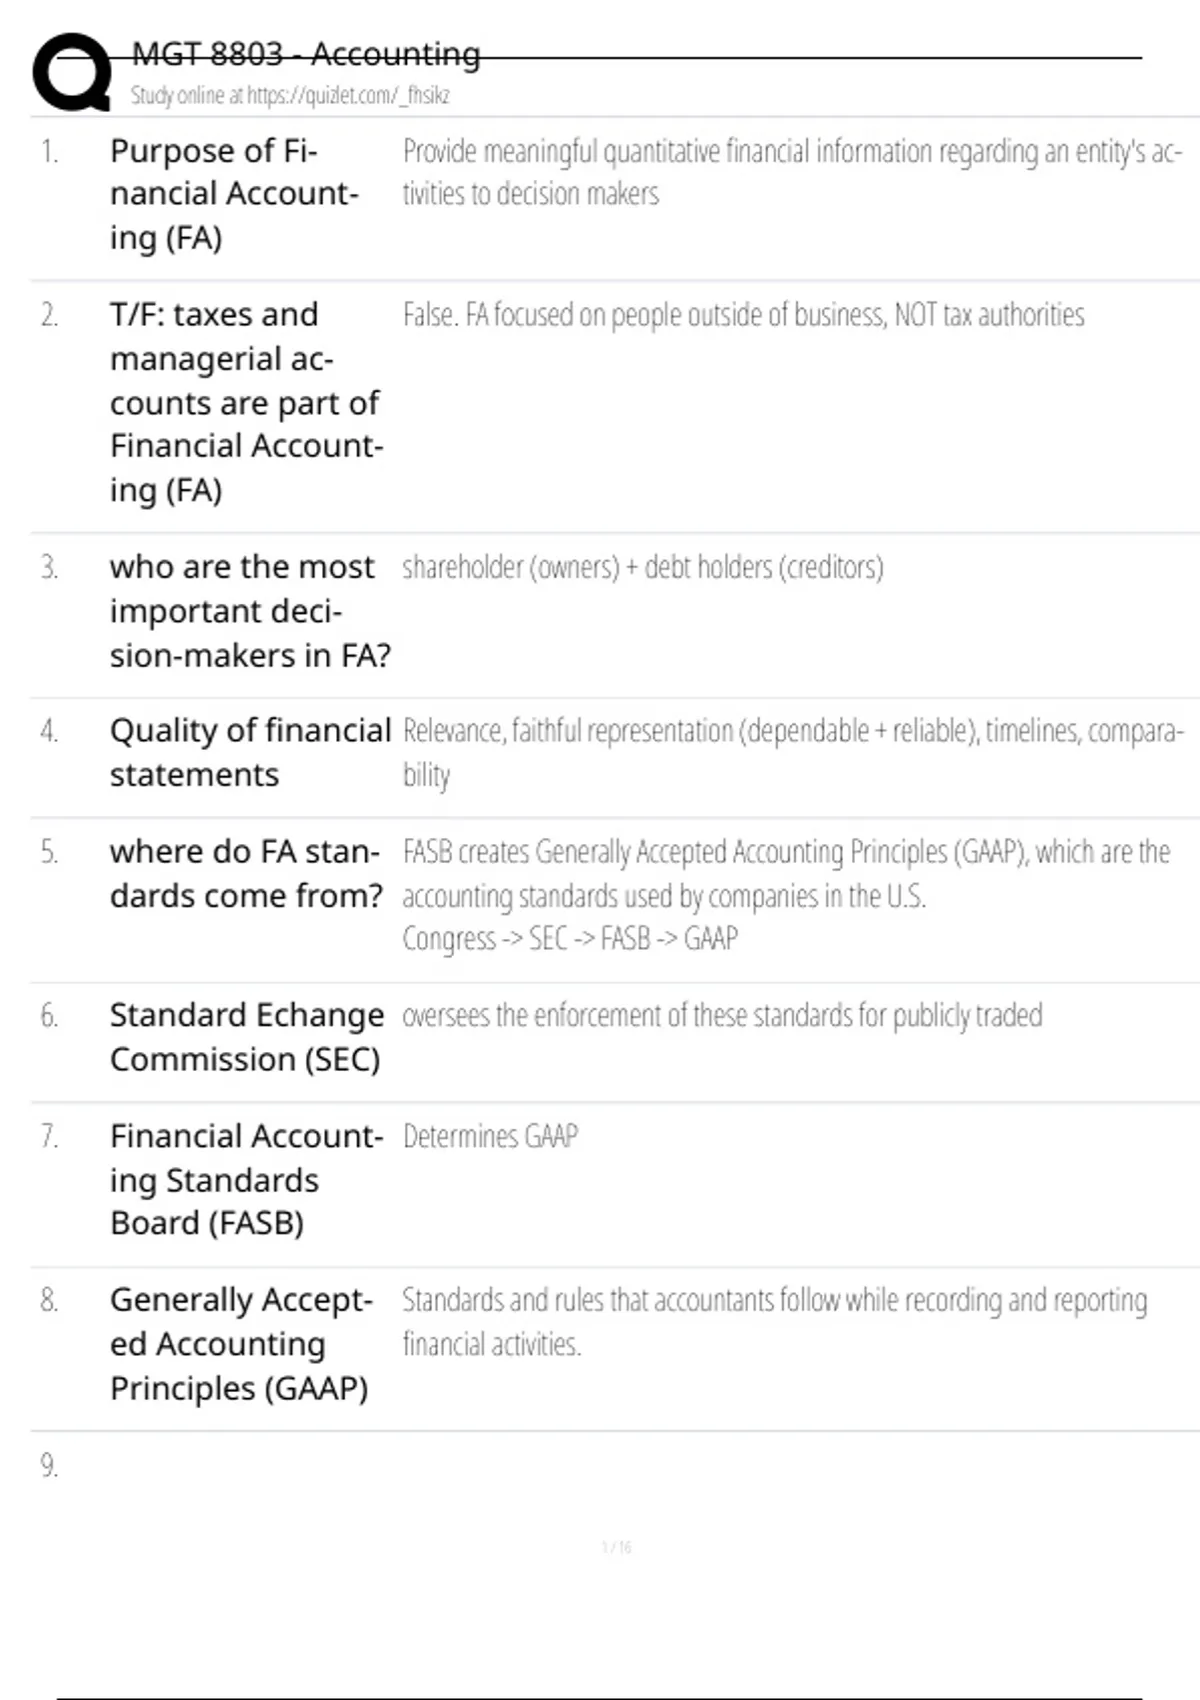Select the T/F taxes and managerial accounts term
This screenshot has width=1200, height=1700.
pos(246,402)
